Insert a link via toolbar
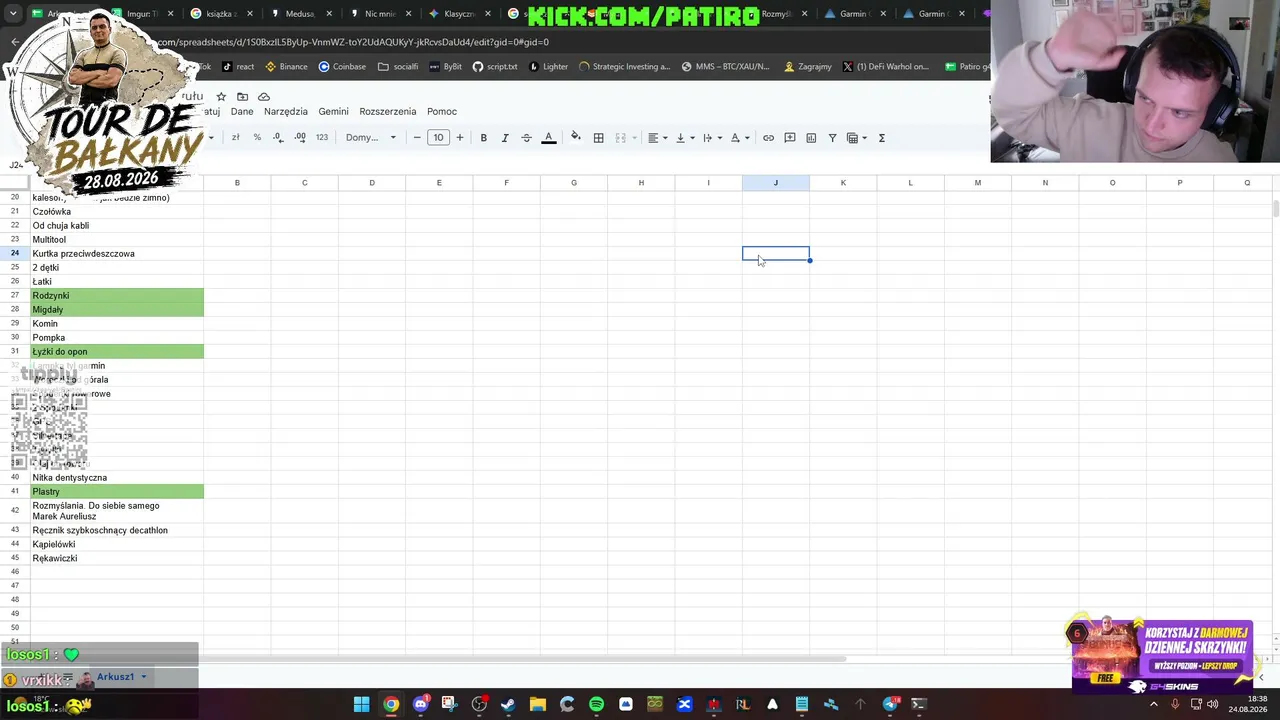Image resolution: width=1280 pixels, height=720 pixels. pos(768,138)
